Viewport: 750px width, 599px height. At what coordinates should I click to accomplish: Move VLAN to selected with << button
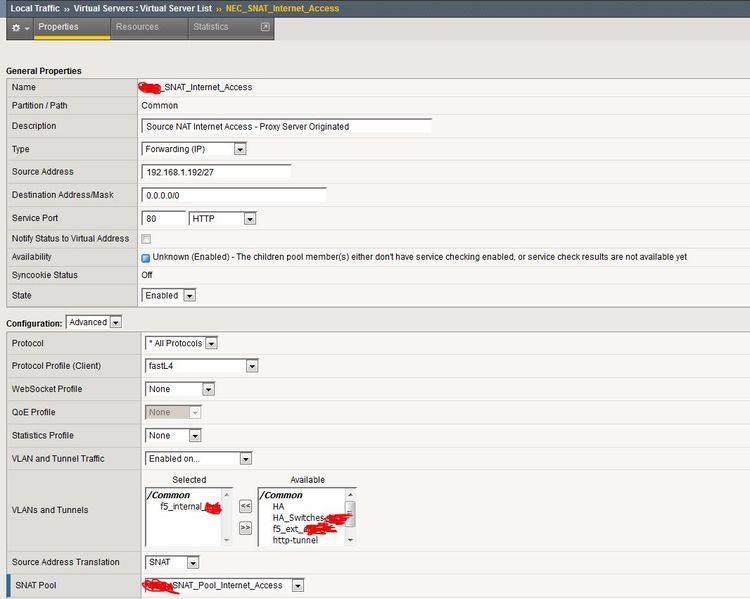[245, 506]
